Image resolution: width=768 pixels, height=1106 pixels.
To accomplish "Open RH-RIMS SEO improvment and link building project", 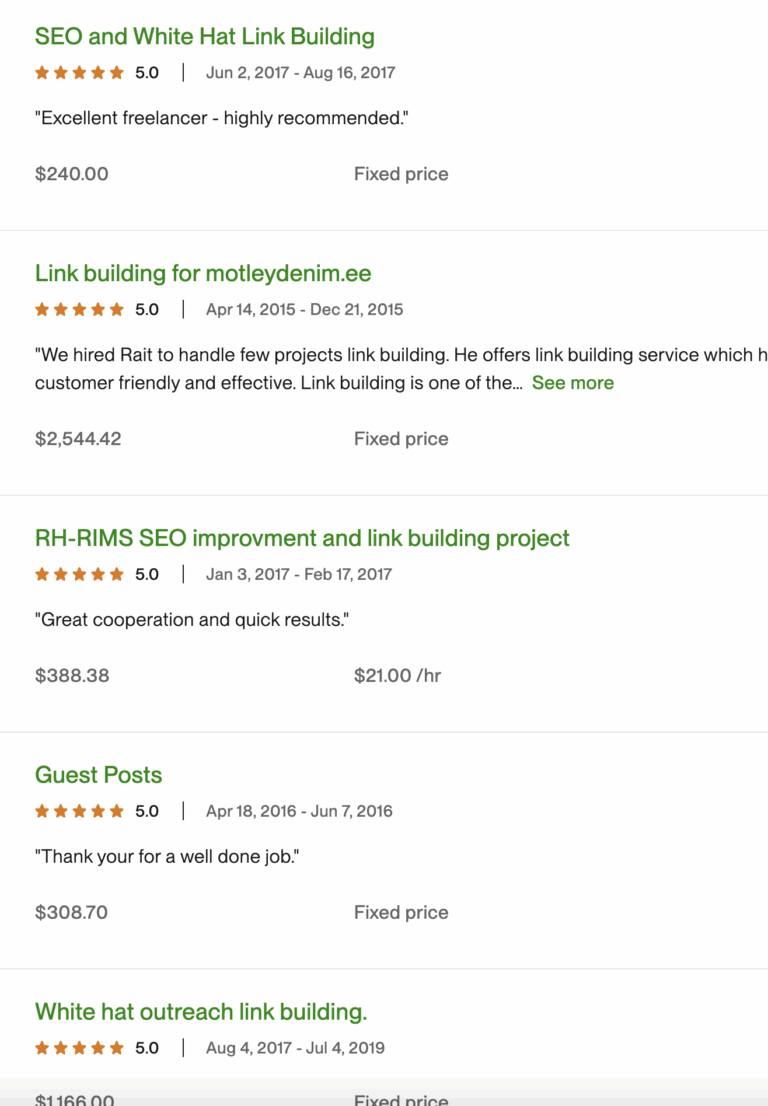I will point(302,538).
